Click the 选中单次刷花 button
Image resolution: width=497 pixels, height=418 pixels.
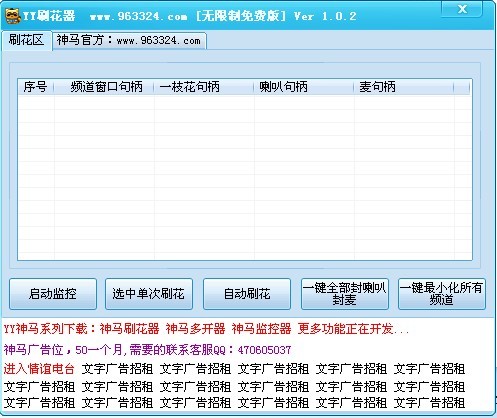(149, 294)
